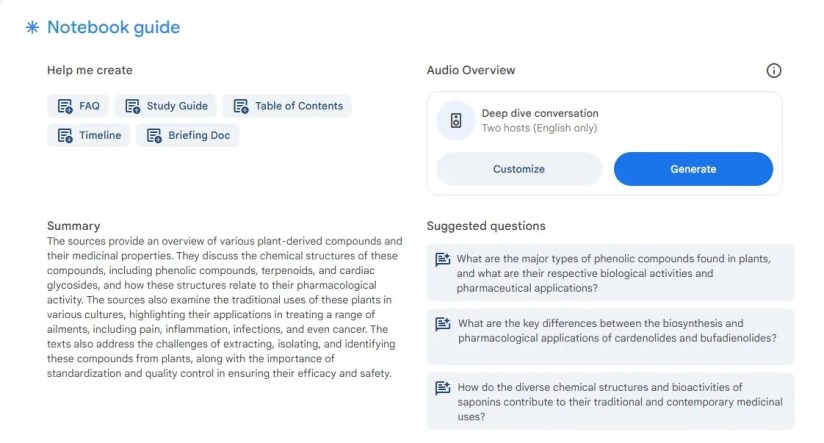Click the Timeline document icon
This screenshot has height=443, width=824.
point(65,136)
